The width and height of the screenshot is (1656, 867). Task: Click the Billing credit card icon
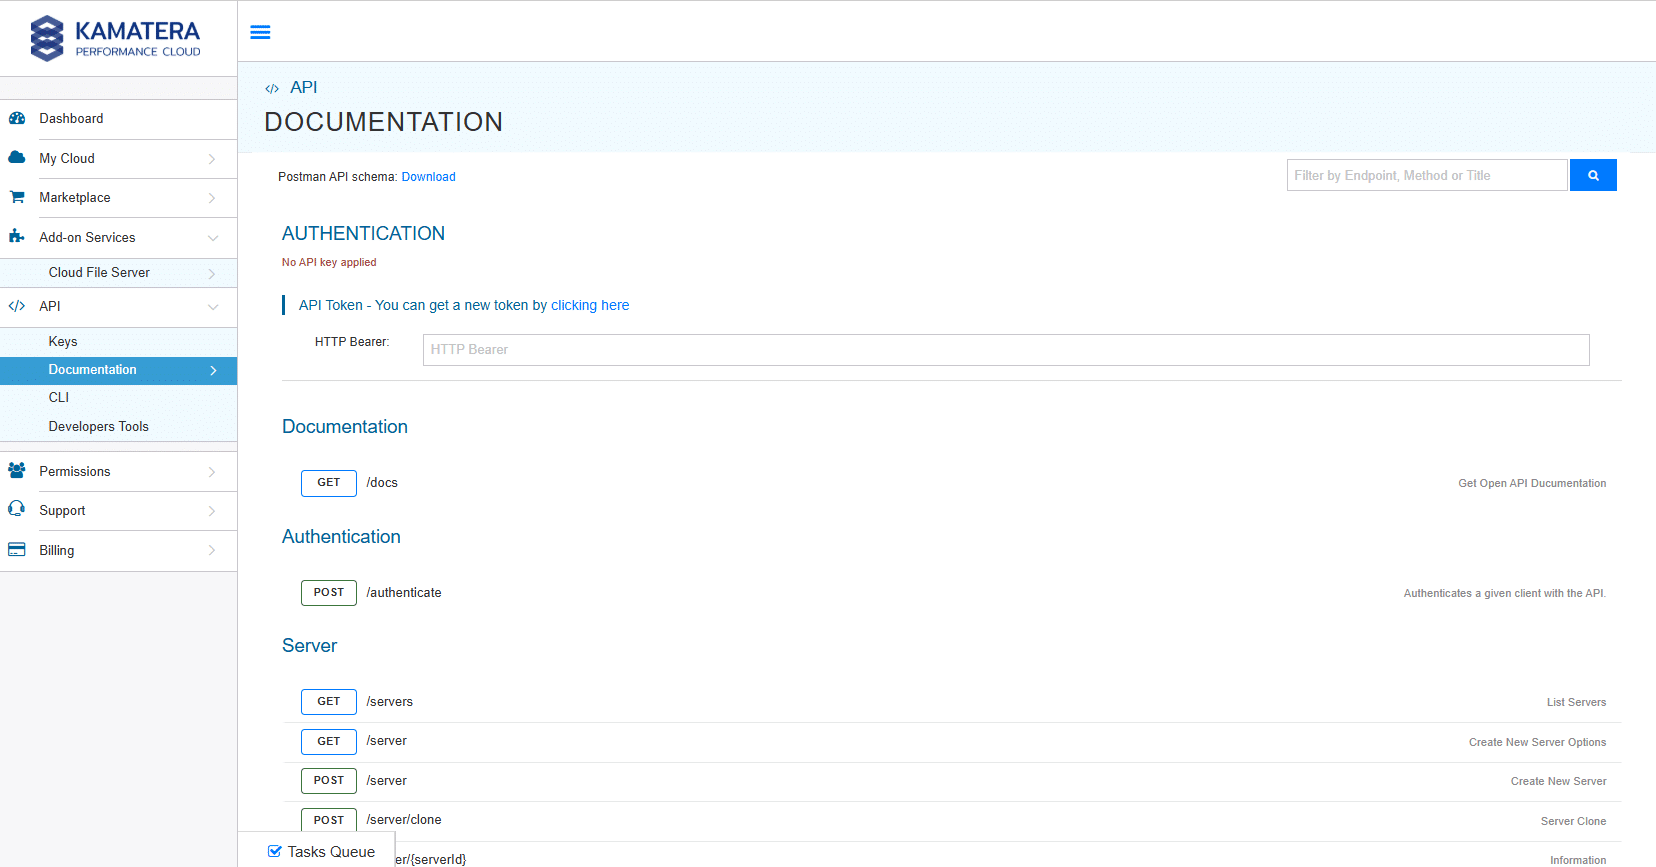[x=17, y=550]
